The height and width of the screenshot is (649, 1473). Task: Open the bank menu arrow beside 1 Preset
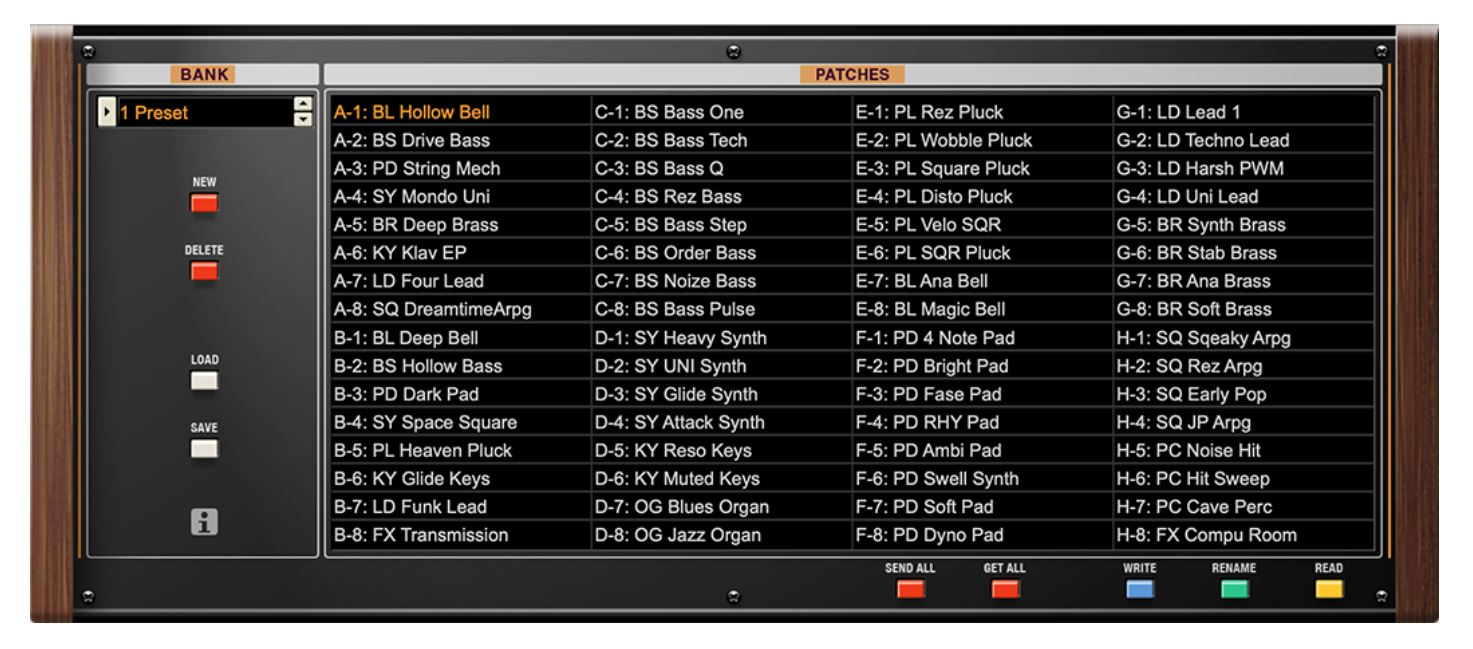click(x=107, y=112)
